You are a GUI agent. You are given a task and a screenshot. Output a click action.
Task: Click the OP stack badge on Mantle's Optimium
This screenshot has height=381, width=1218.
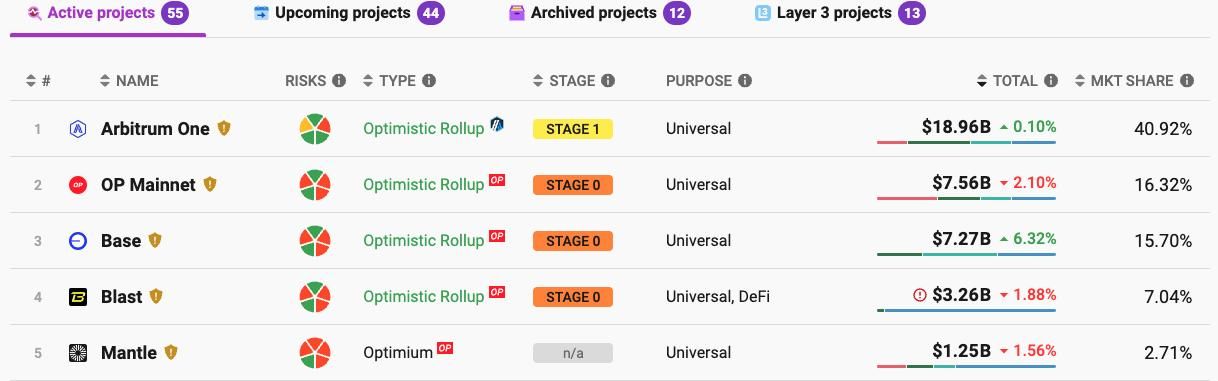(445, 348)
